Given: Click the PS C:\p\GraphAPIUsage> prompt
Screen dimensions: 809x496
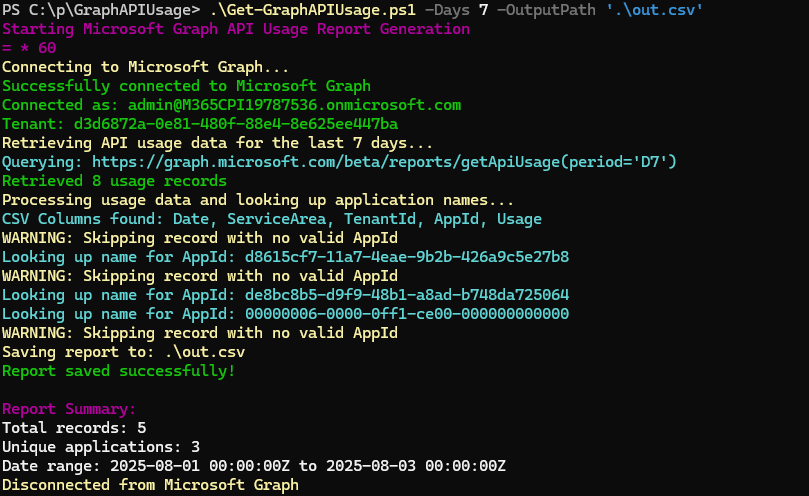Looking at the screenshot, I should coord(101,10).
